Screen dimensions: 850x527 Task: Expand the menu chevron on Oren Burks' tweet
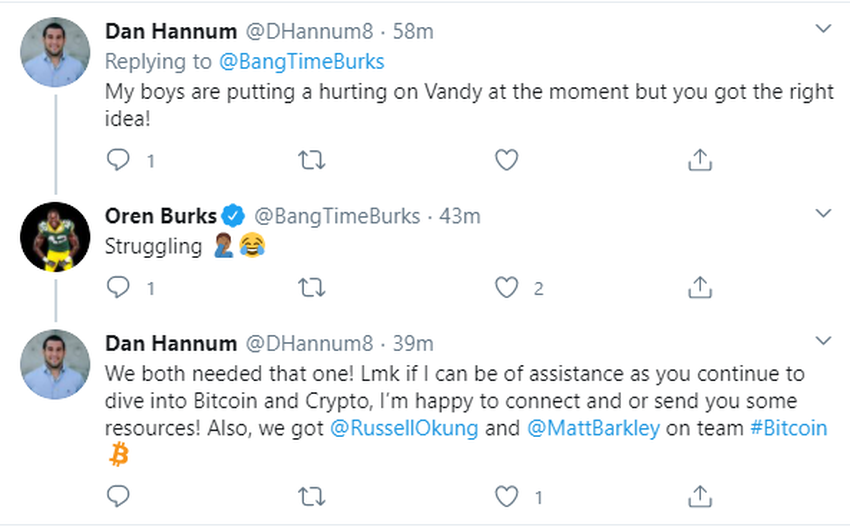click(823, 214)
